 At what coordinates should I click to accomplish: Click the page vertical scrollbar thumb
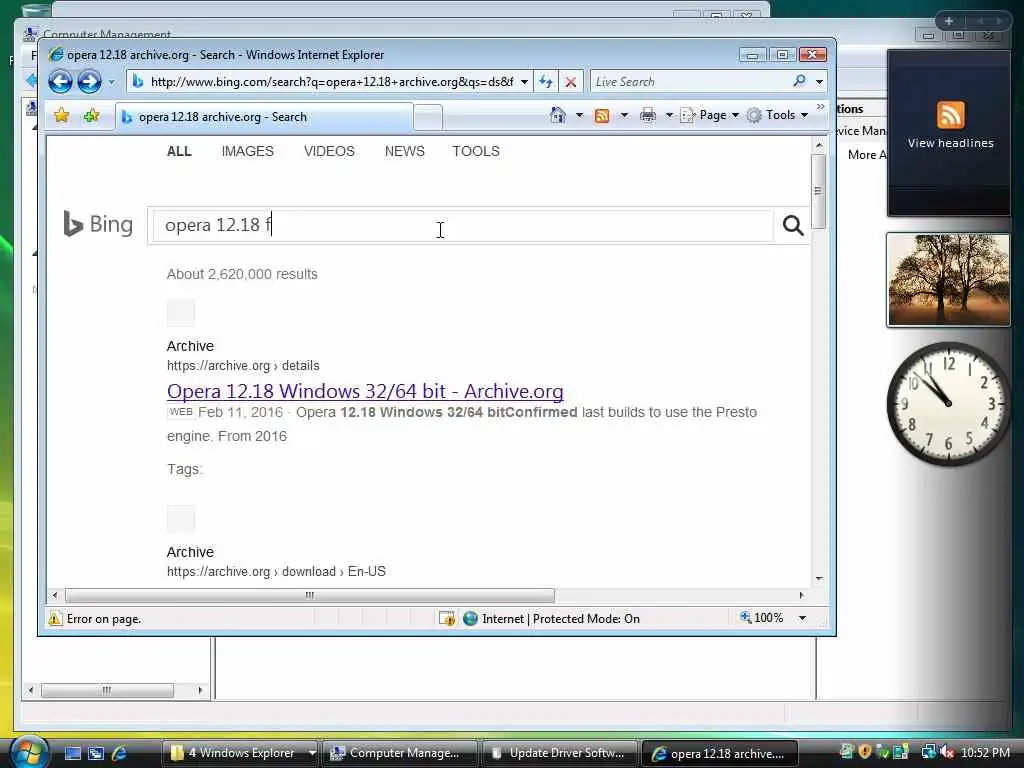pos(818,191)
